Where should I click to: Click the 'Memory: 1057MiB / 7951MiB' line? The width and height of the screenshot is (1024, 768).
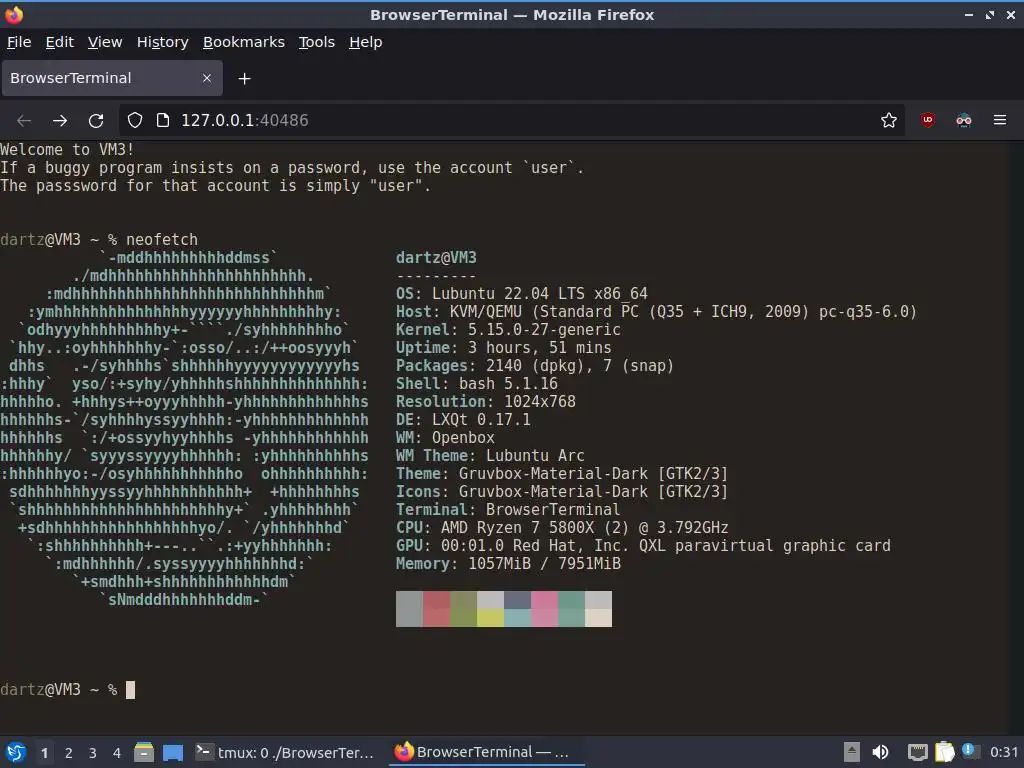pos(508,564)
